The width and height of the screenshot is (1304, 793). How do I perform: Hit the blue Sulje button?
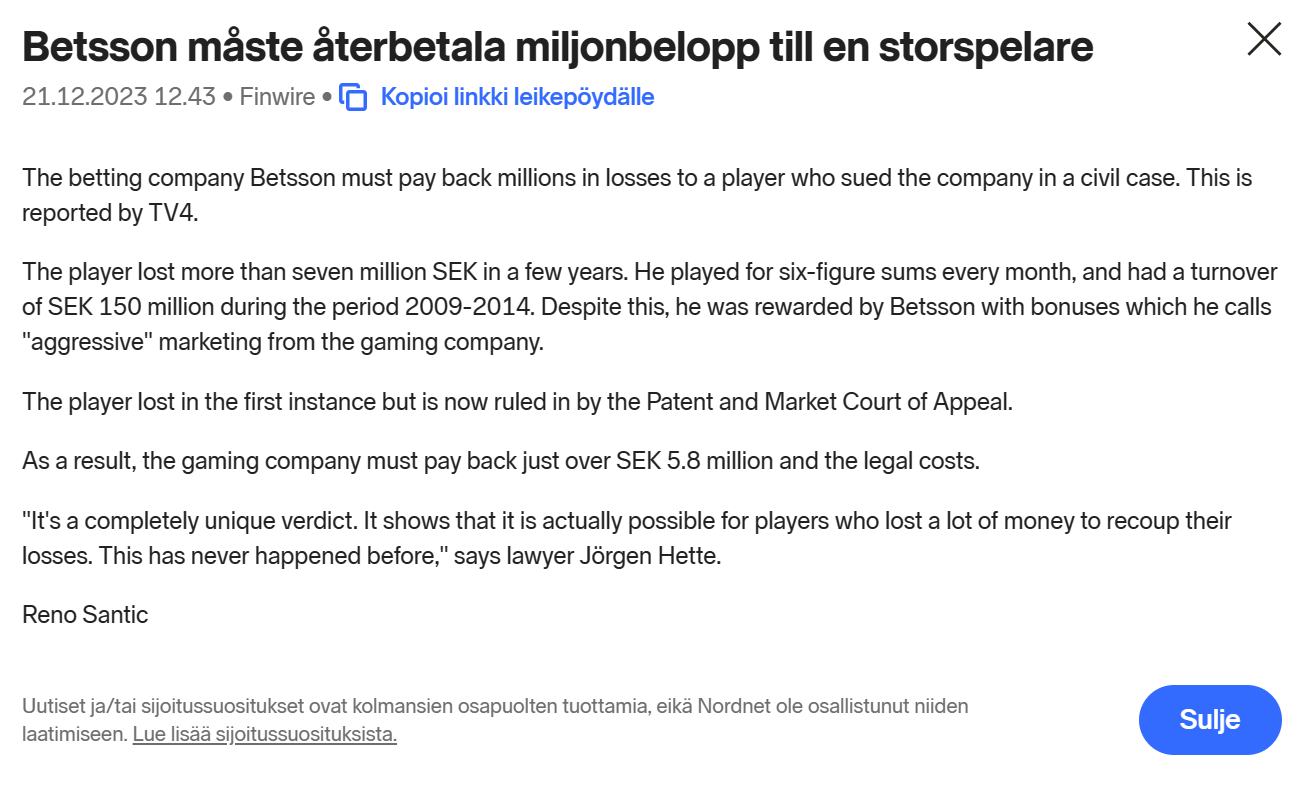1210,719
